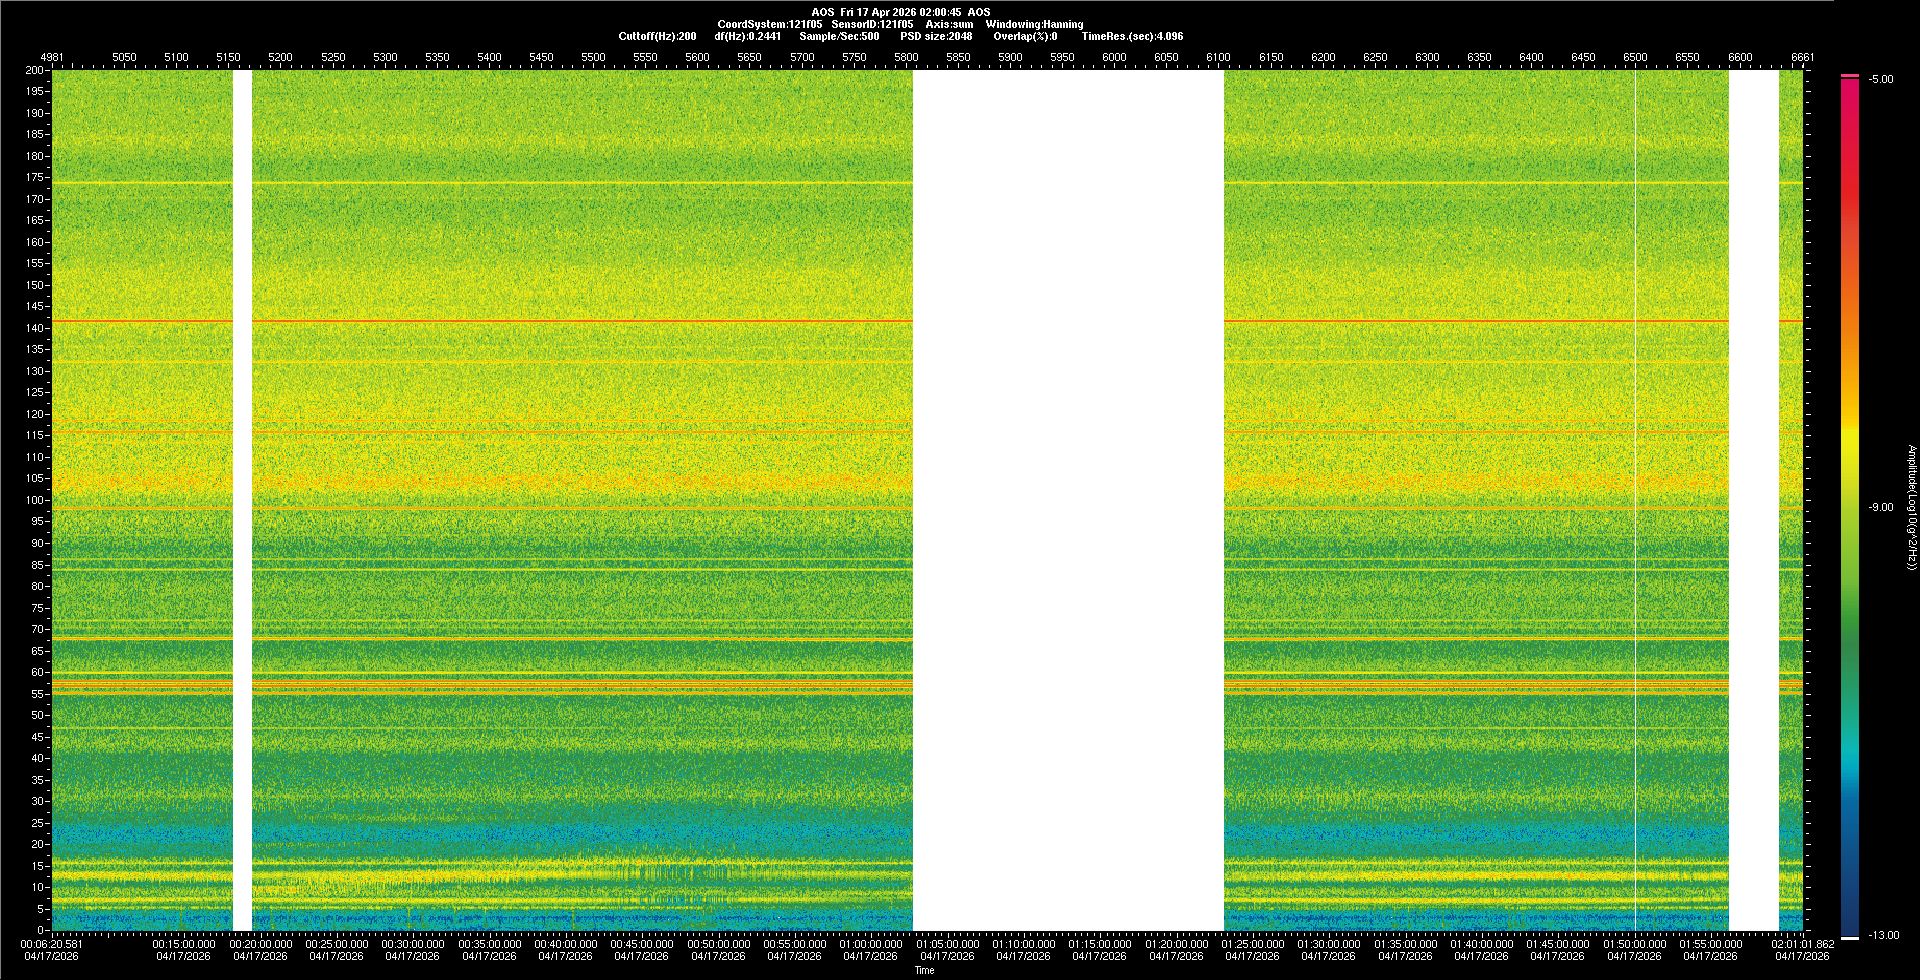Click the 'Windowing:Hanning' header text

(x=1033, y=24)
